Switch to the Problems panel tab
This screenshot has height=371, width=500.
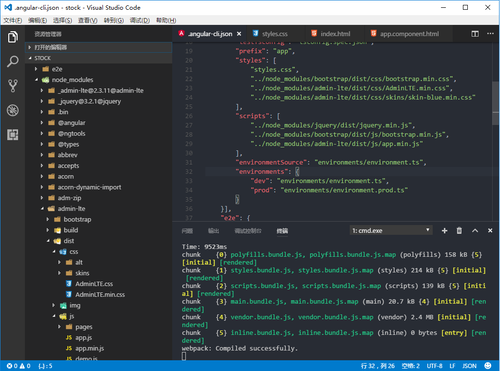pyautogui.click(x=187, y=231)
